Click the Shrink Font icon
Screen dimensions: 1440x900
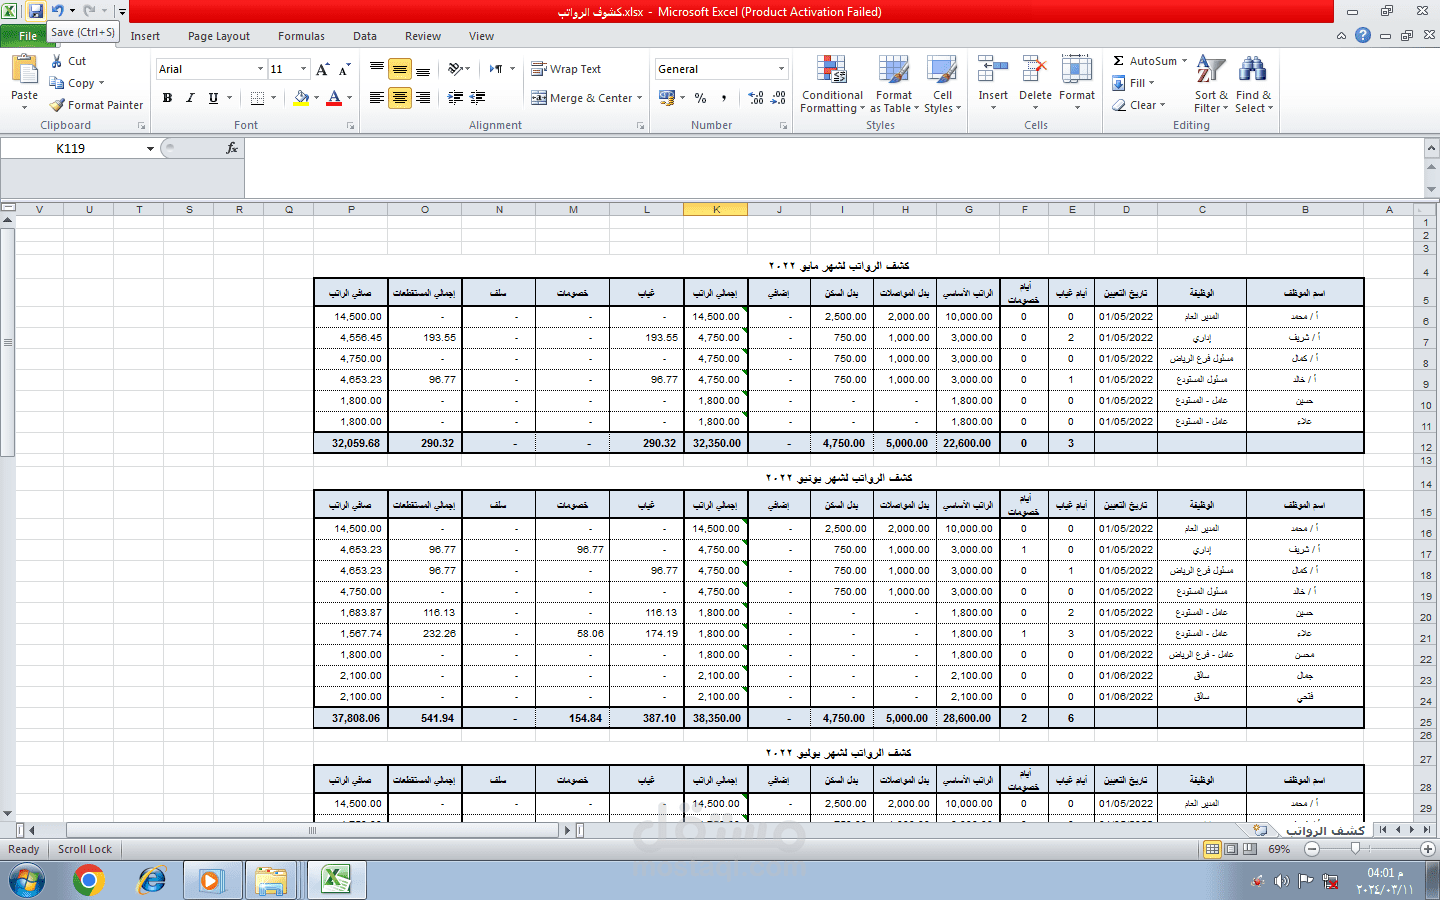tap(344, 69)
